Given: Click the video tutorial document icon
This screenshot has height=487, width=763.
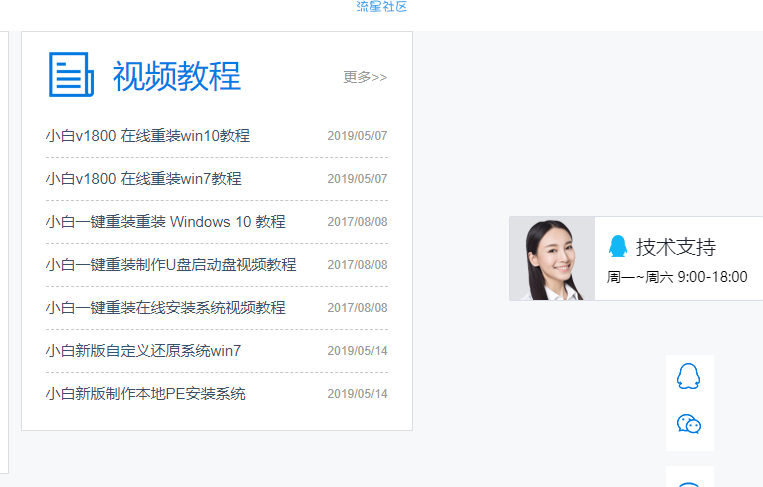Looking at the screenshot, I should click(x=71, y=74).
